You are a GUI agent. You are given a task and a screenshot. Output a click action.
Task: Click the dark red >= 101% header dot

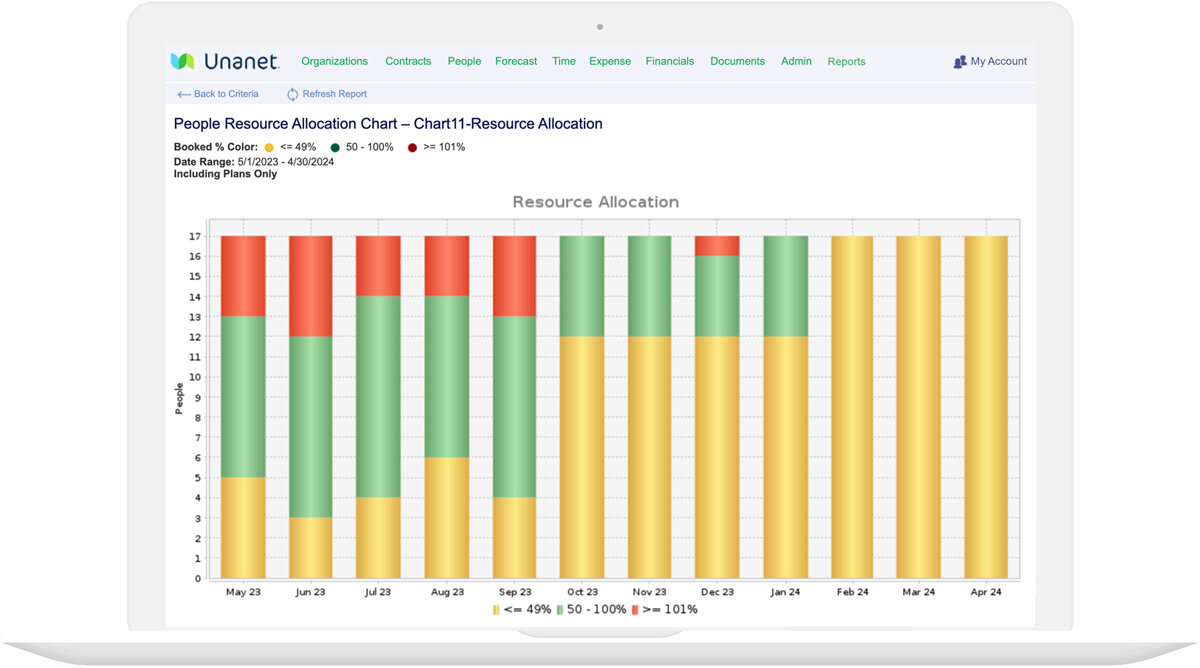pos(412,147)
